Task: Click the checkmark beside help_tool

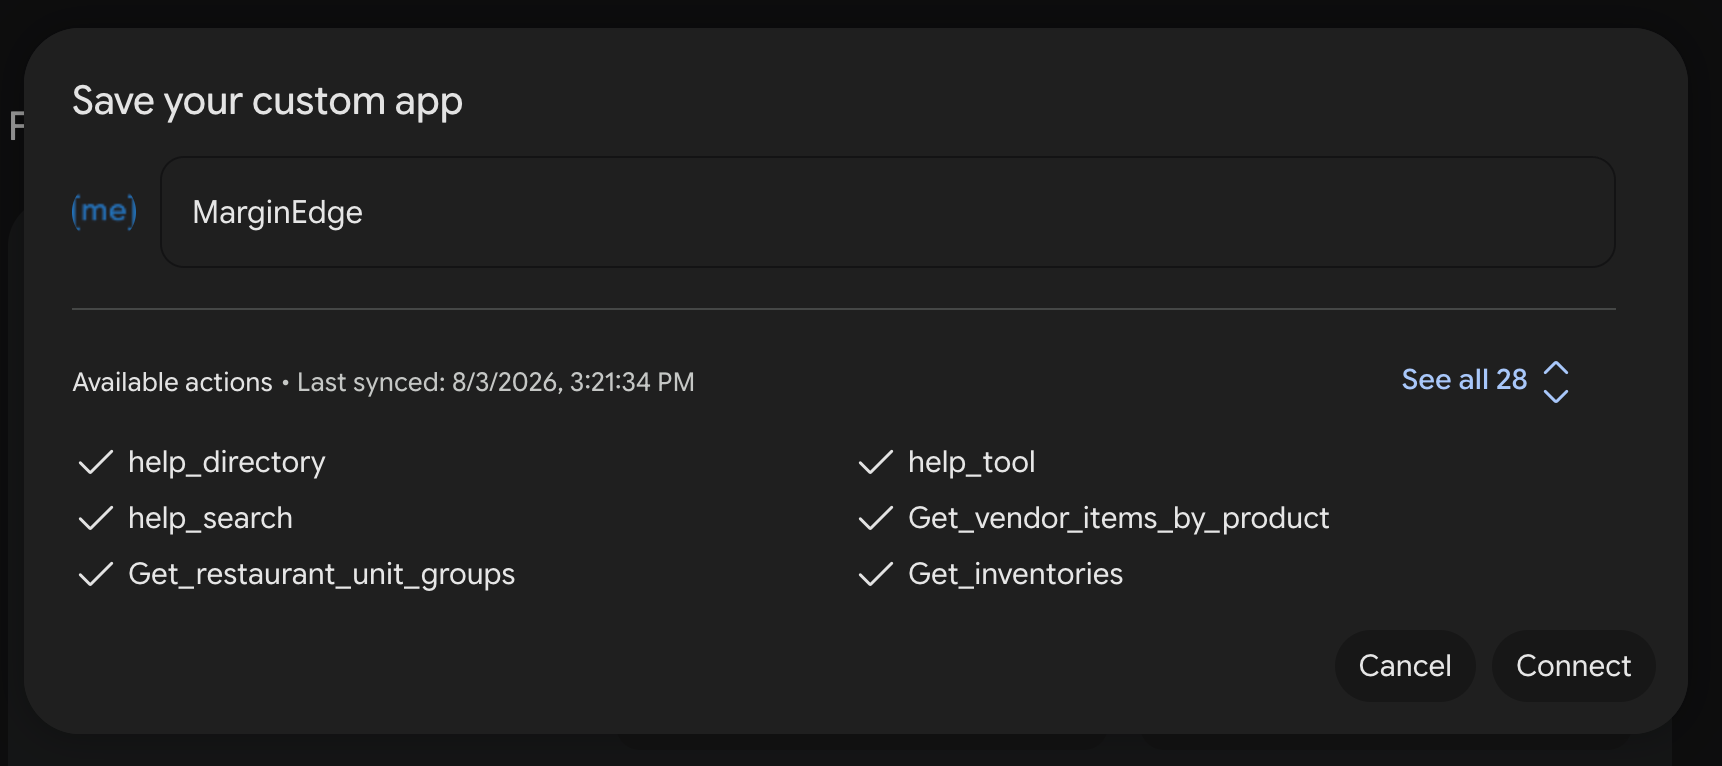Action: coord(876,462)
